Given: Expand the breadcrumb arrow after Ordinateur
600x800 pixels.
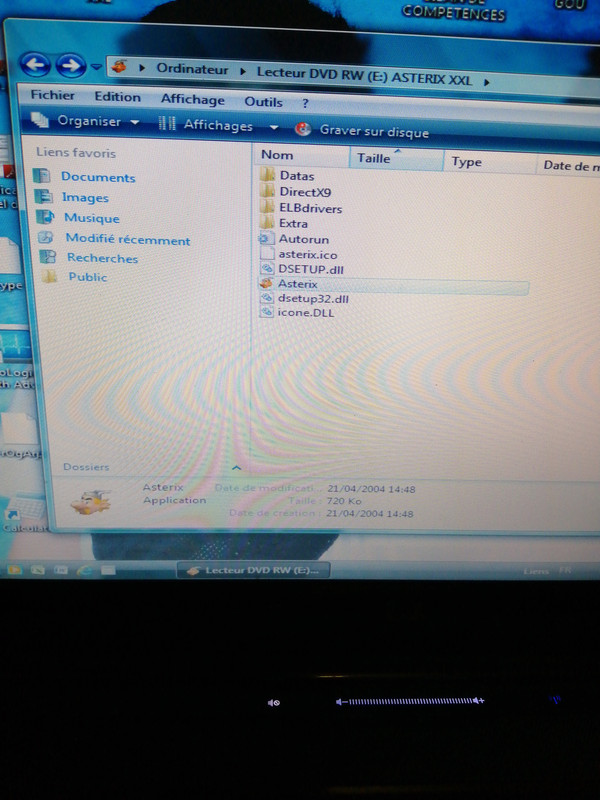Looking at the screenshot, I should click(x=243, y=72).
